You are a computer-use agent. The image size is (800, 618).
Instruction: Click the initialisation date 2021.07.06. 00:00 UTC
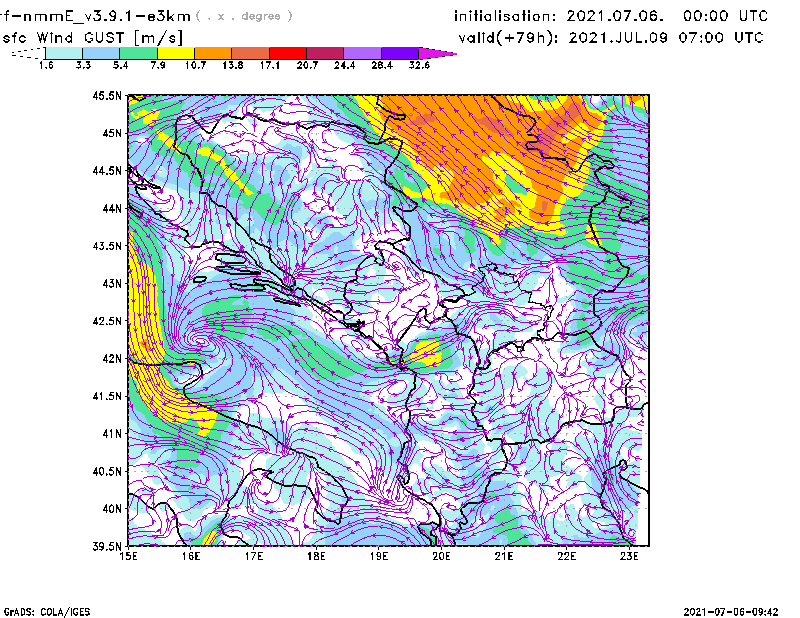point(667,16)
